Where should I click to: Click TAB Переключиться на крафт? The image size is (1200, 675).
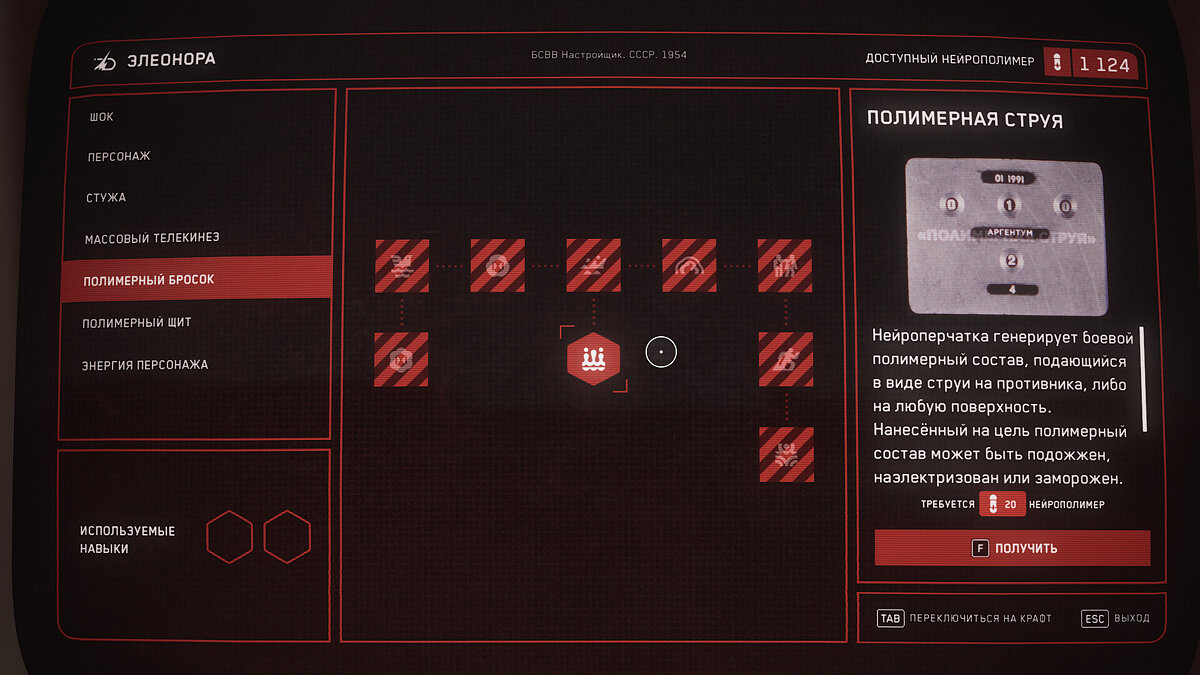pos(964,619)
